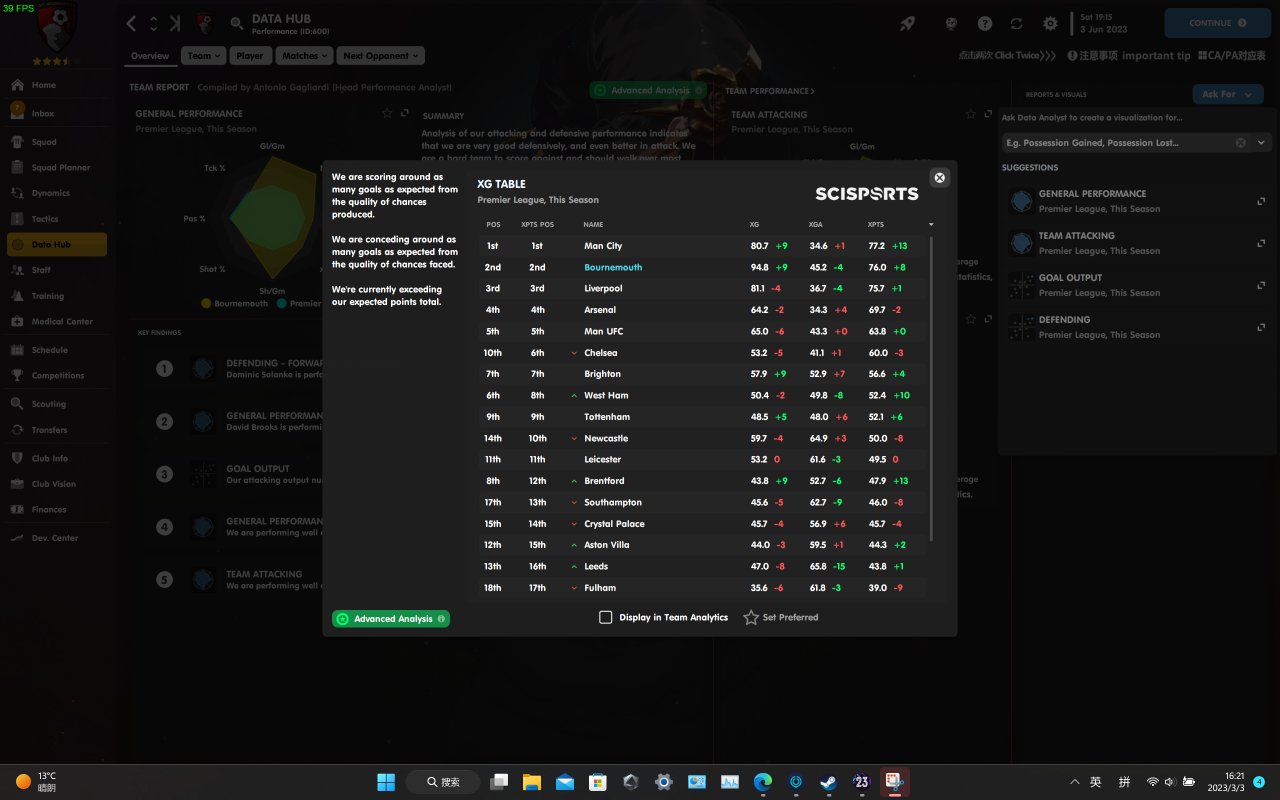Toggle the 英 input language indicator
The width and height of the screenshot is (1280, 800).
point(1096,782)
